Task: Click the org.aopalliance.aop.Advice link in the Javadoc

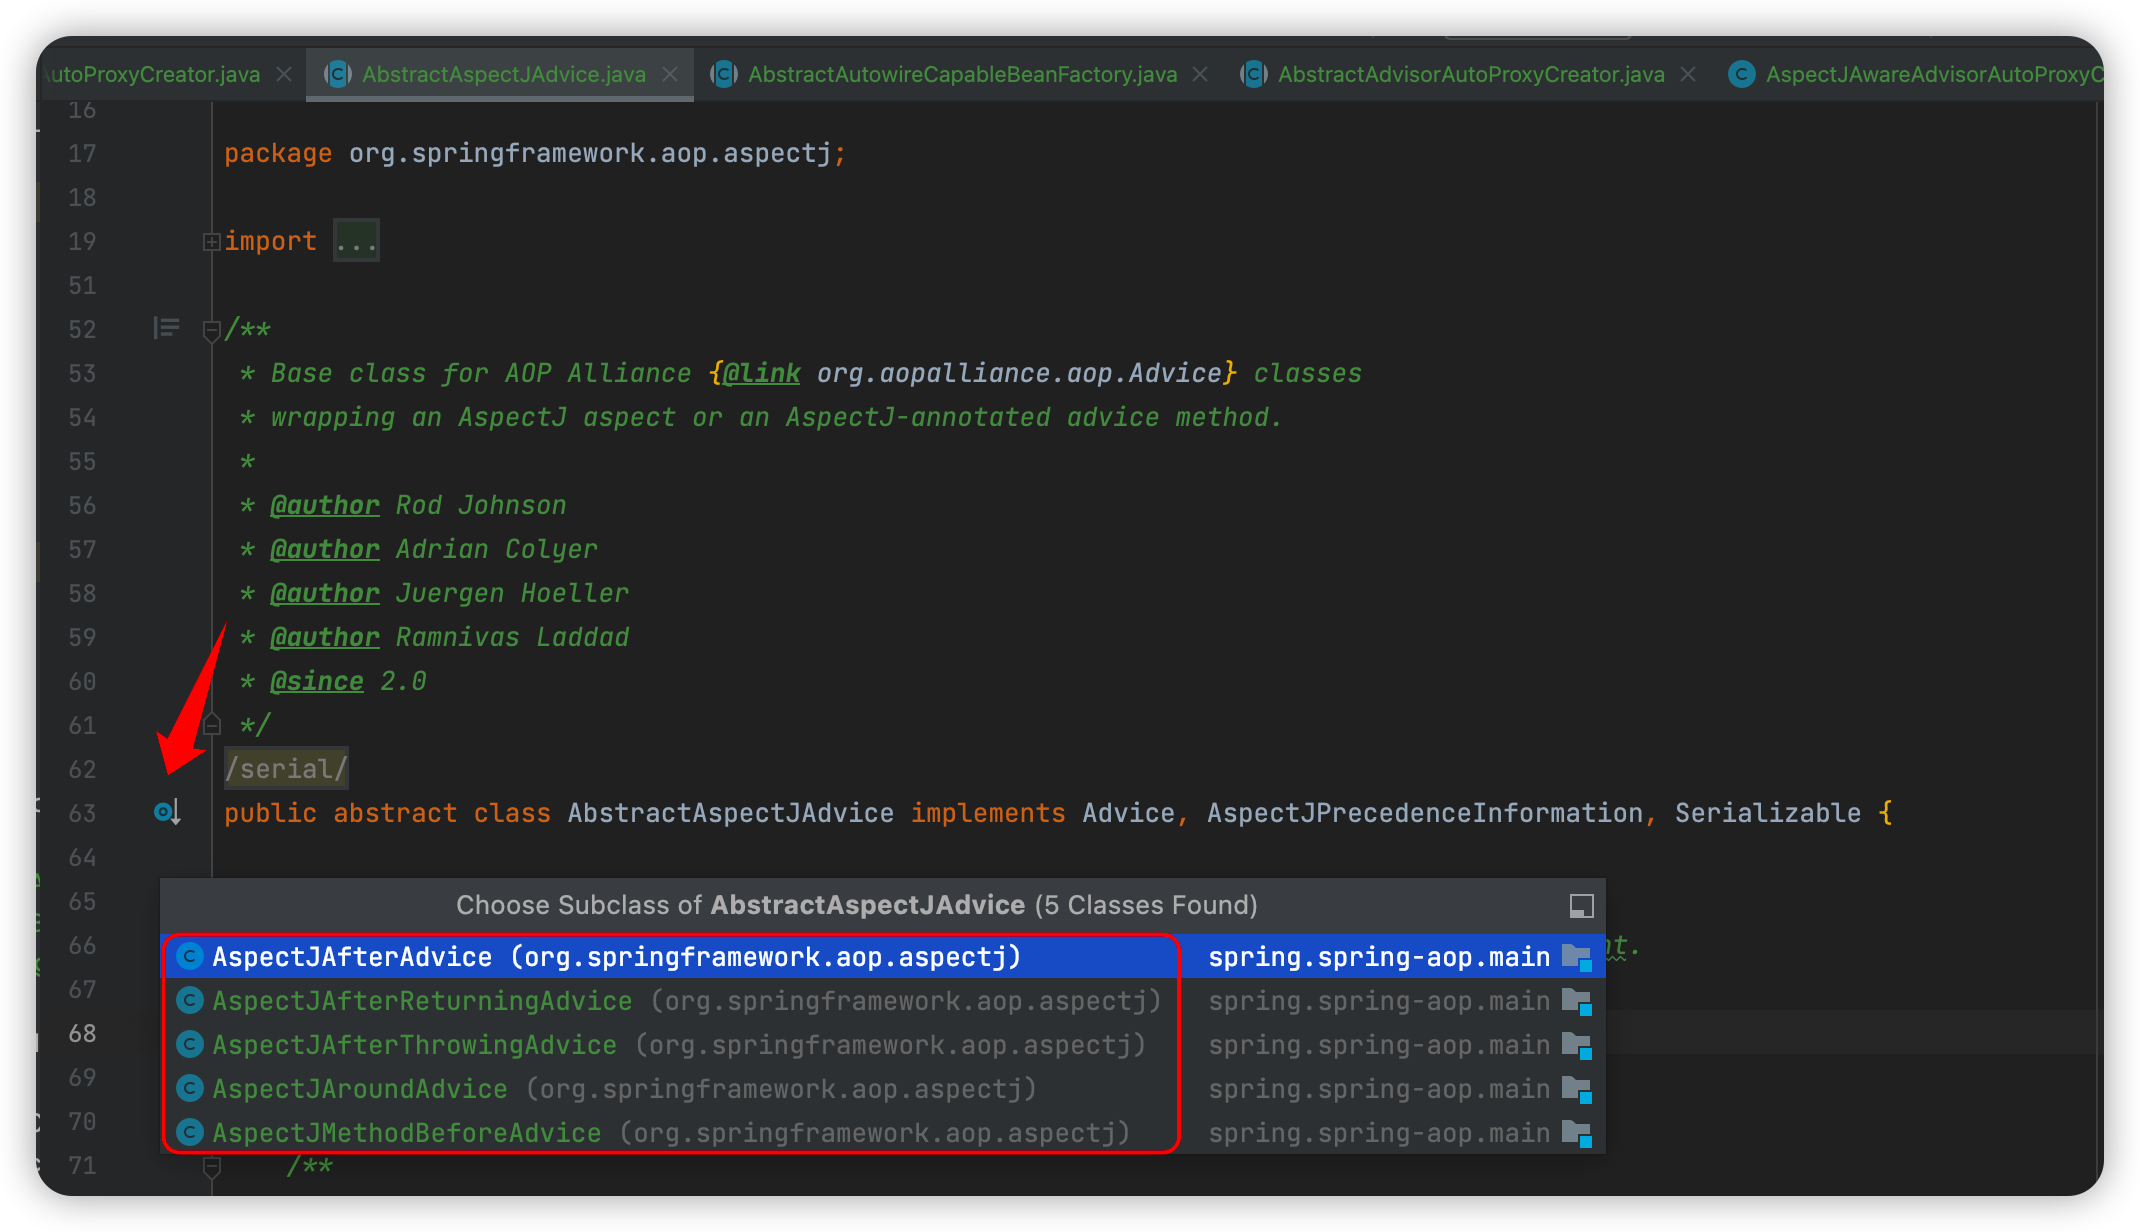Action: [x=1018, y=373]
